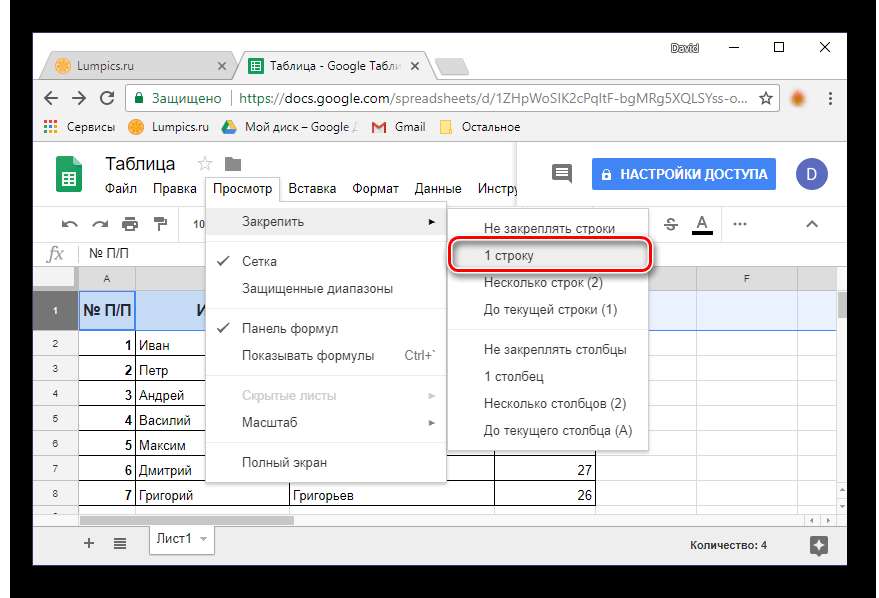Select Показывать формулы menu entry
879x598 pixels.
[x=326, y=355]
